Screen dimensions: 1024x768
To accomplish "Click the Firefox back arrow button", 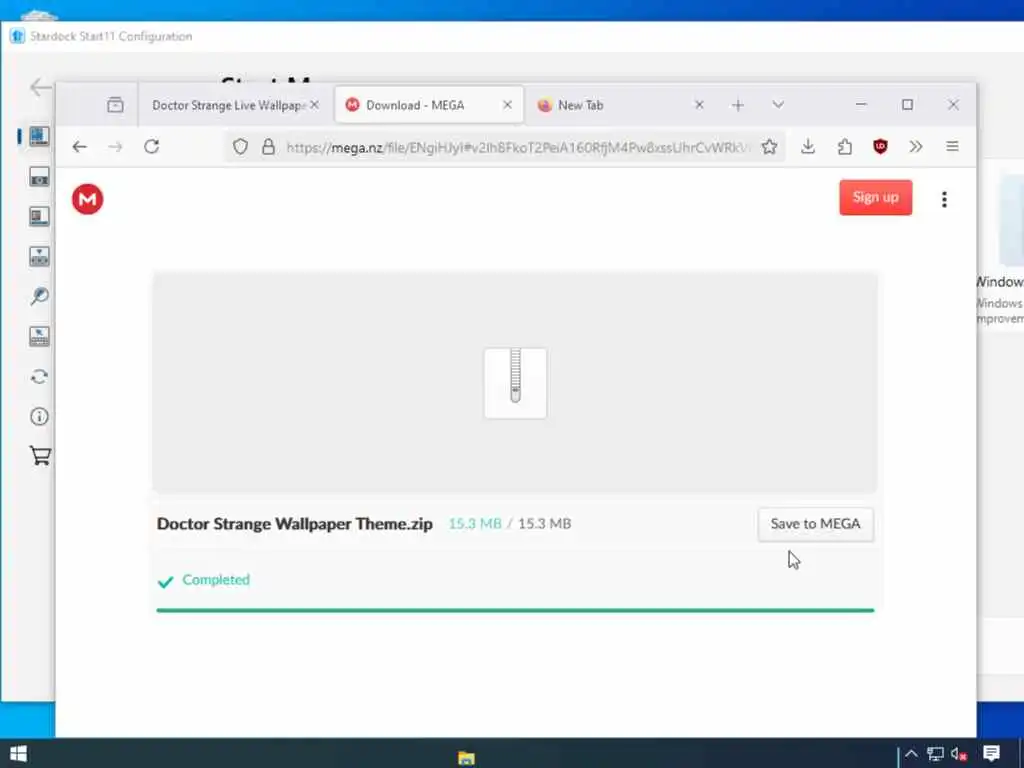I will (80, 147).
